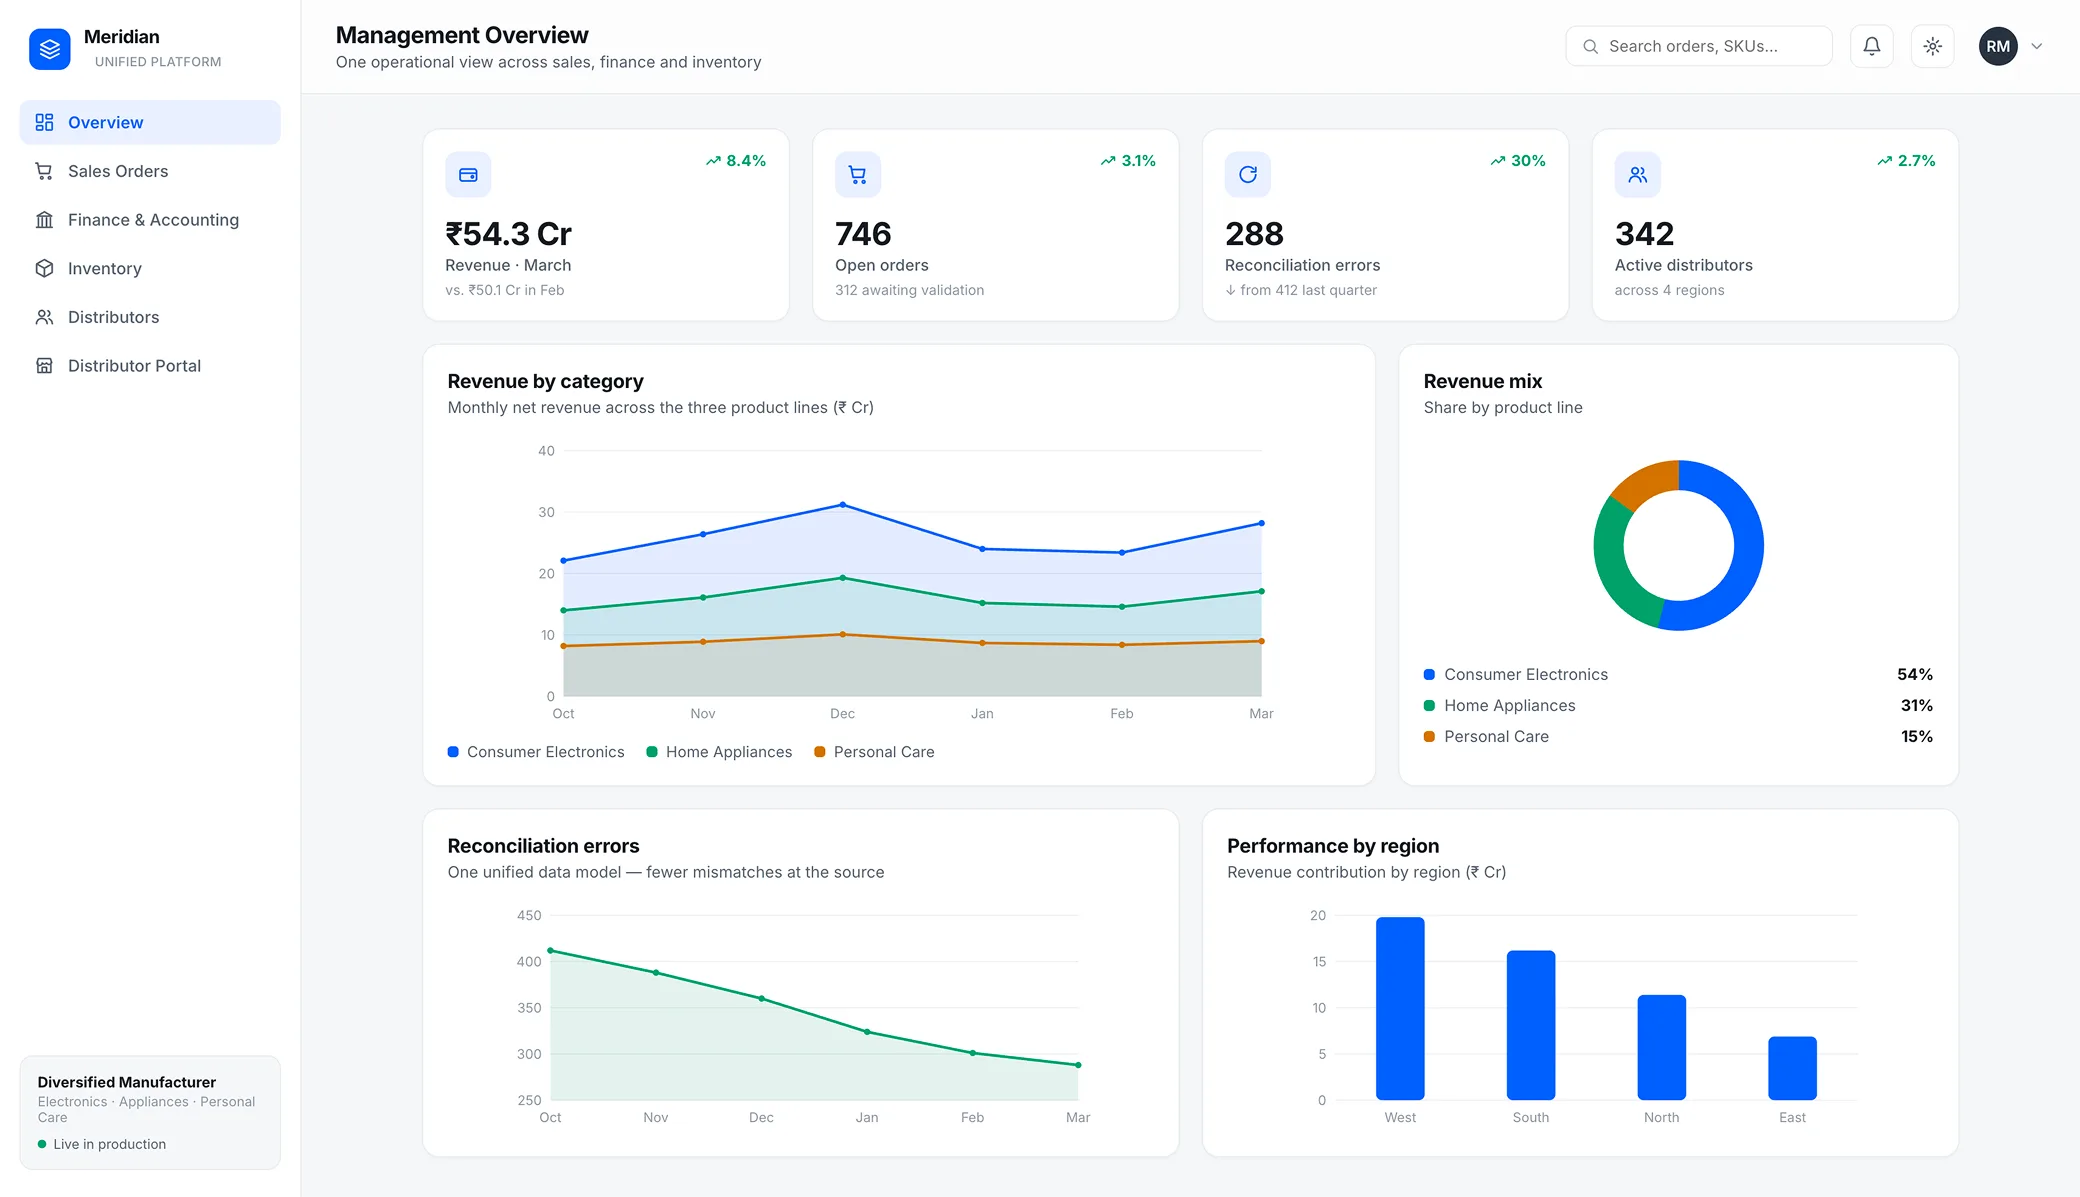Click the Performance by region heading

coord(1333,846)
